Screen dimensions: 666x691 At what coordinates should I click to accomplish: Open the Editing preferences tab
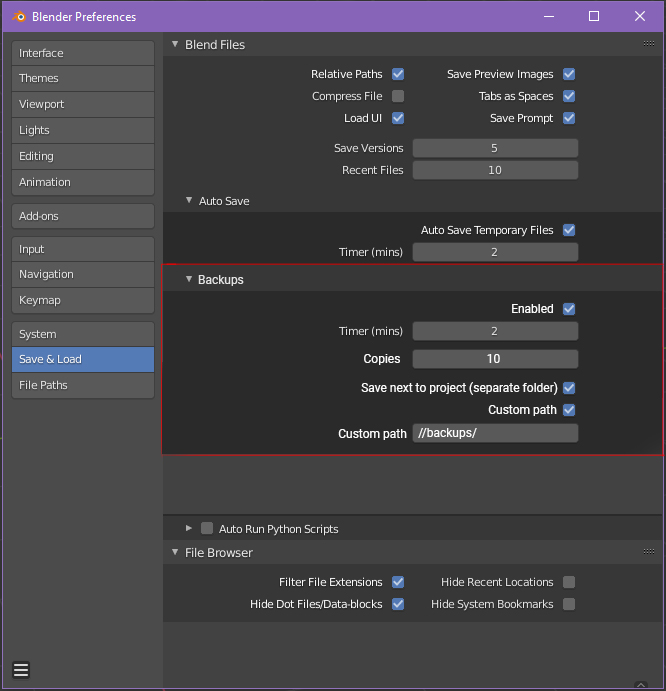(83, 156)
